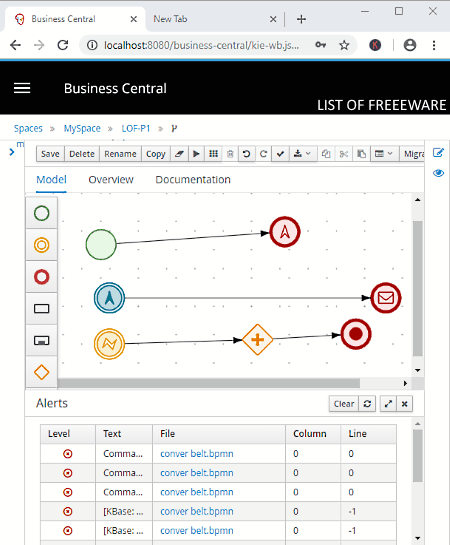450x545 pixels.
Task: Validate the process with checkmark icon
Action: pyautogui.click(x=280, y=154)
